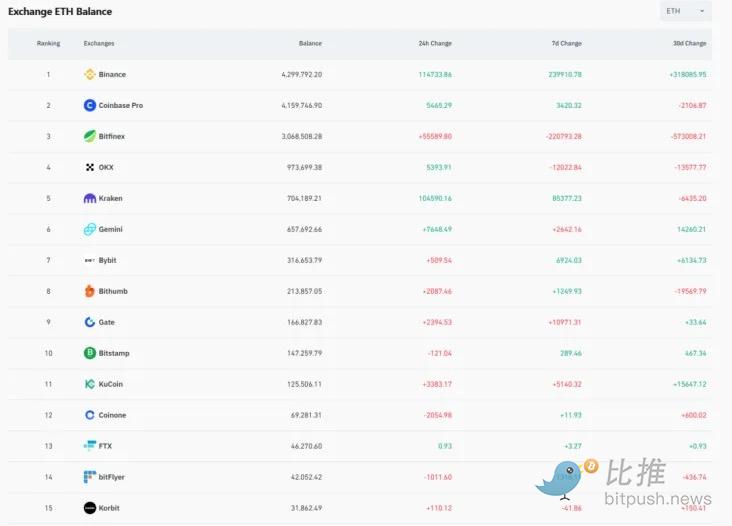Select FTX balance 46,270.60
The width and height of the screenshot is (732, 526).
[306, 446]
